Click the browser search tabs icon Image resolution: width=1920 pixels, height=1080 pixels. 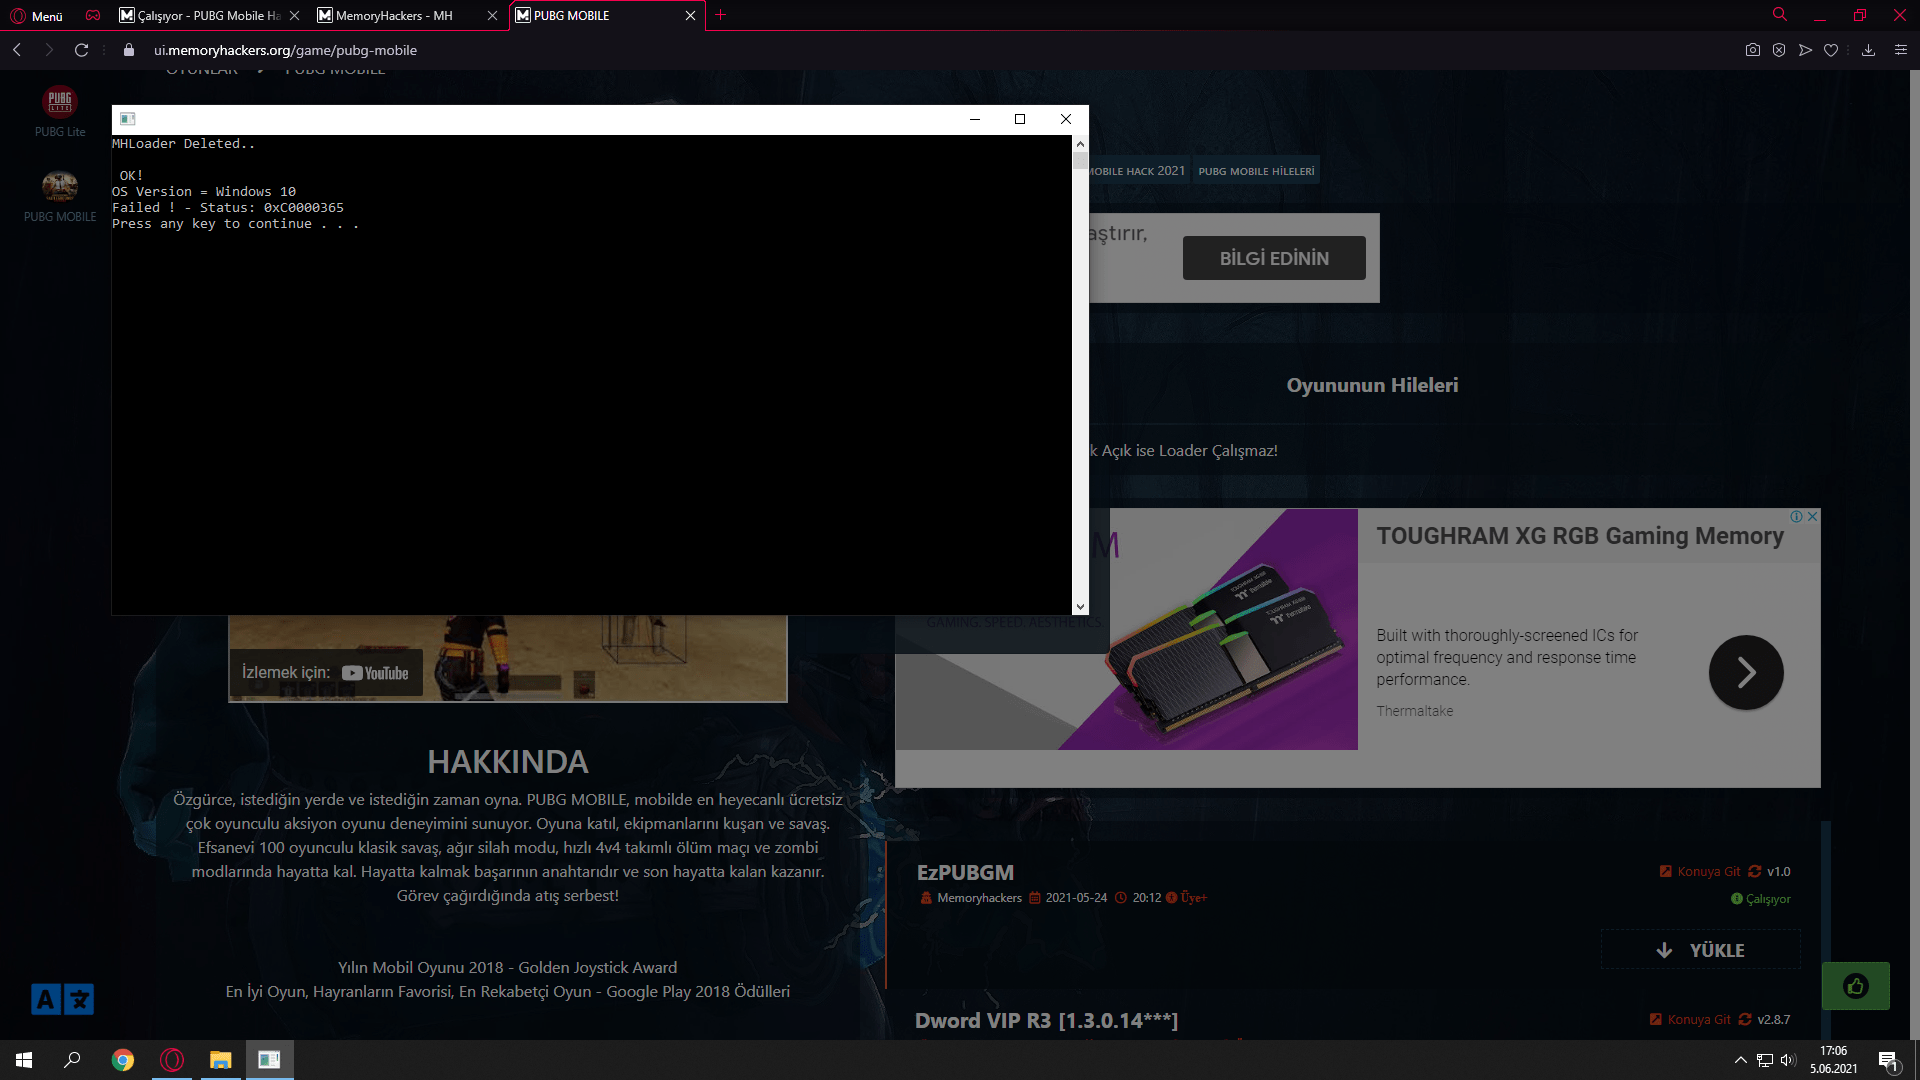[1780, 15]
